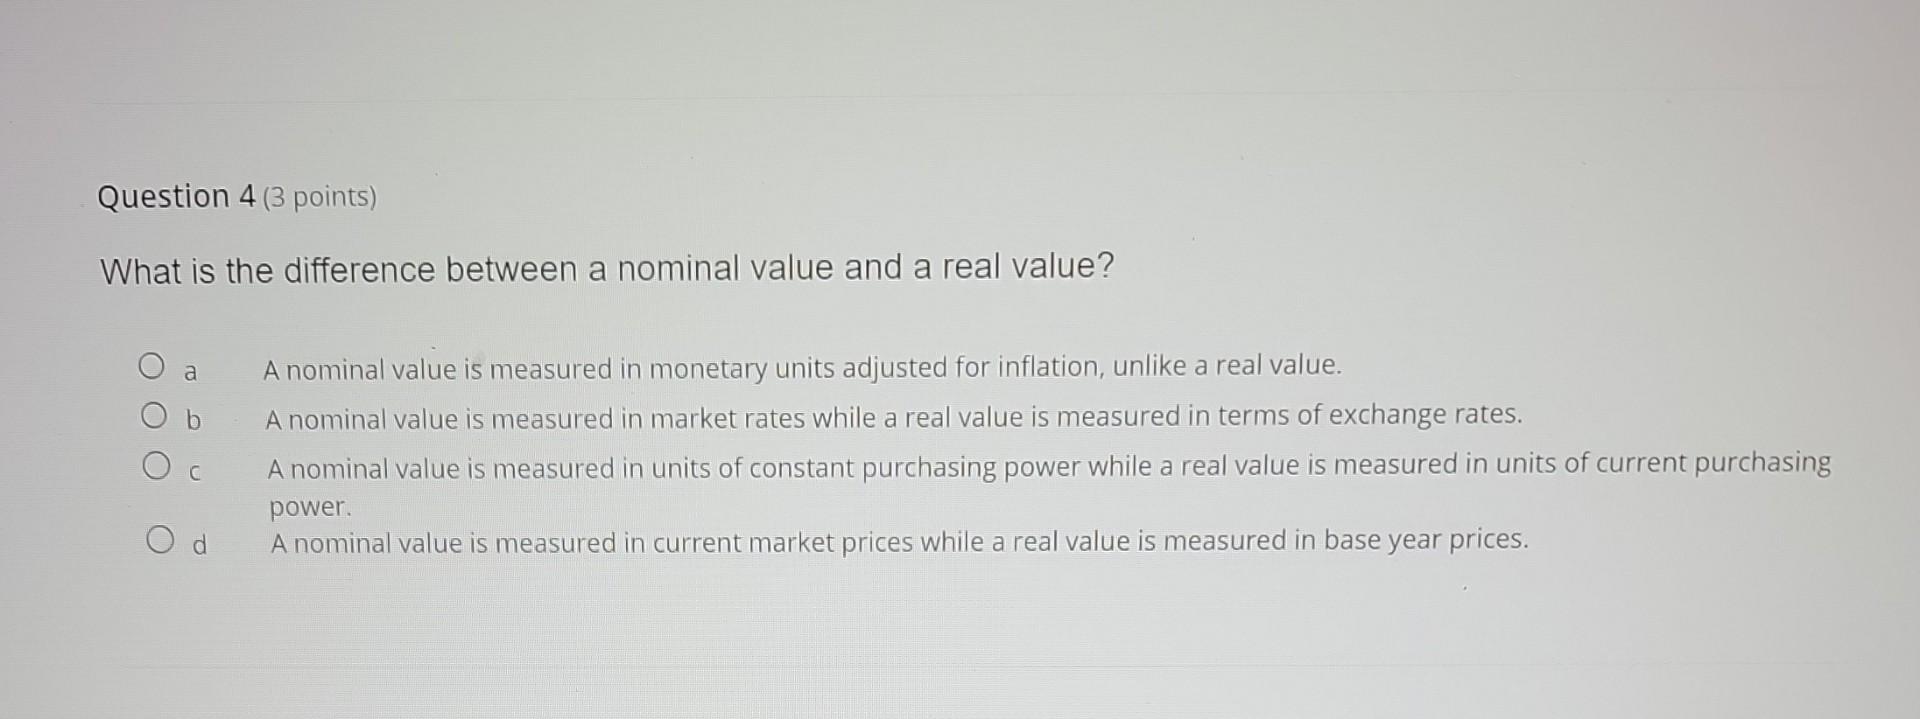This screenshot has width=1920, height=719.
Task: Click the option letter 'a' label
Action: 191,371
